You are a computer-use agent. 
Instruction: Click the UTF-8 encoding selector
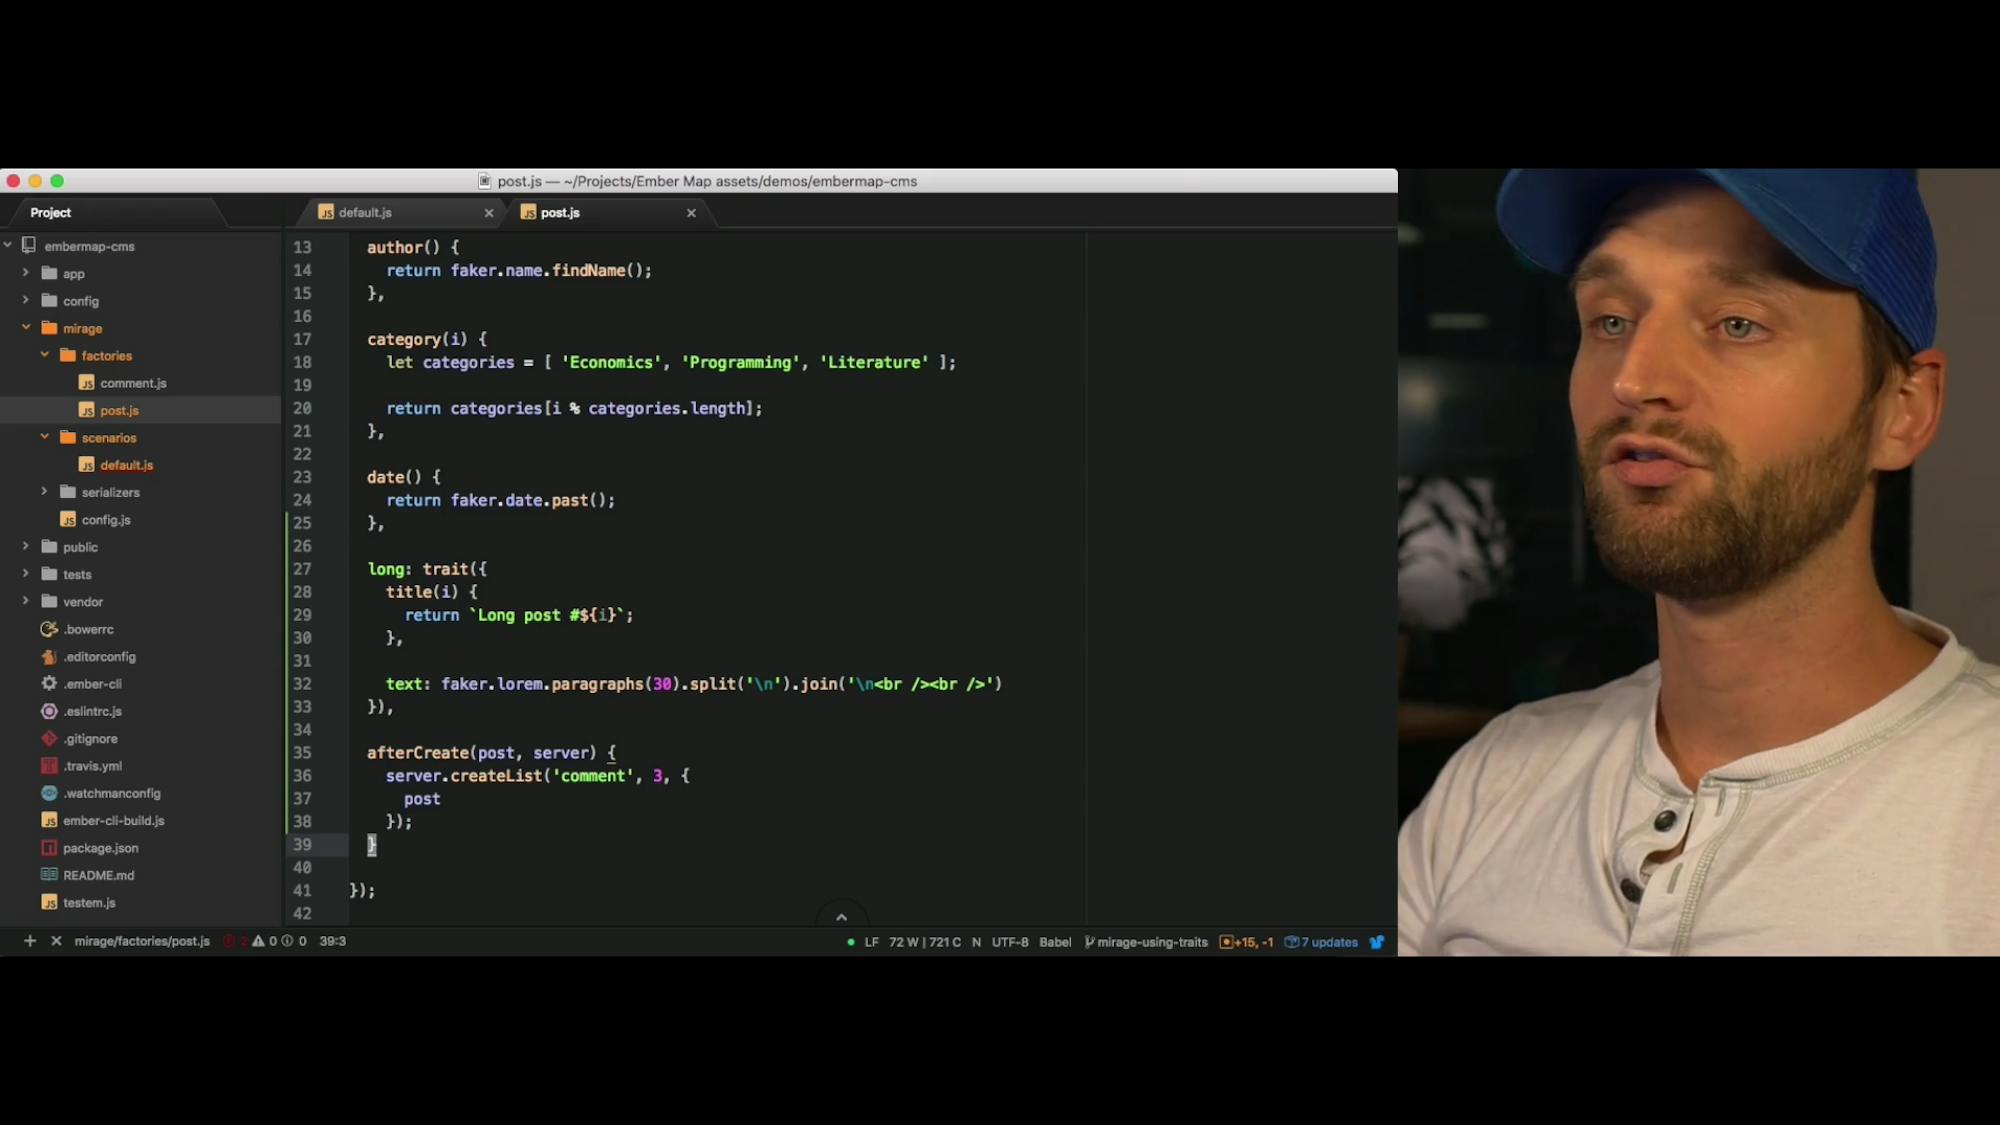click(1009, 942)
